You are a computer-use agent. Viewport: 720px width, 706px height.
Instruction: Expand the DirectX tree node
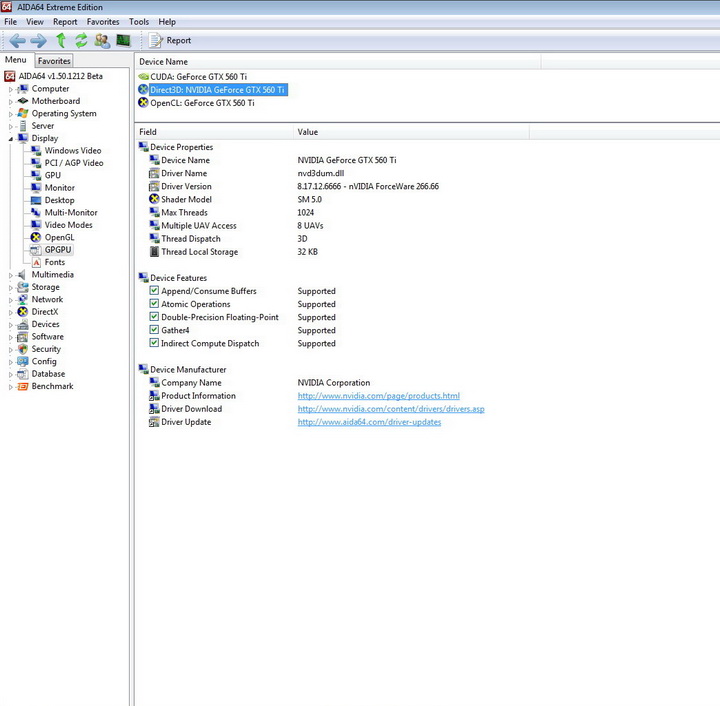coord(11,313)
